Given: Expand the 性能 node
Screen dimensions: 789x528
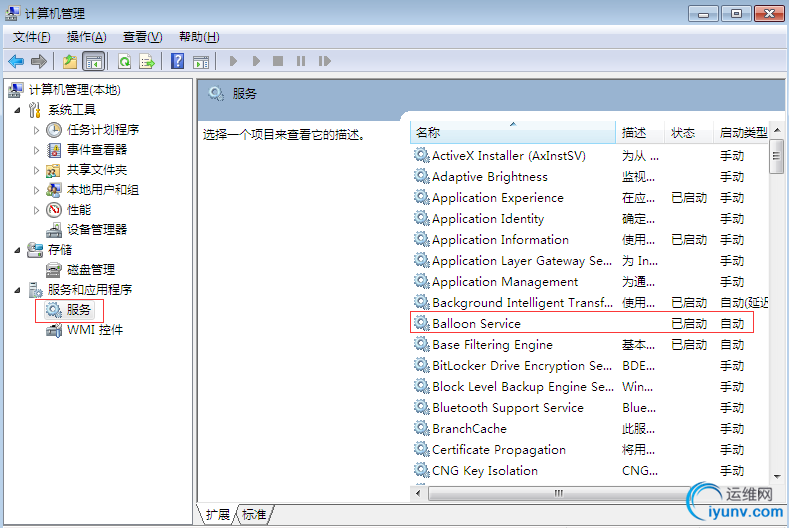Looking at the screenshot, I should click(x=36, y=210).
